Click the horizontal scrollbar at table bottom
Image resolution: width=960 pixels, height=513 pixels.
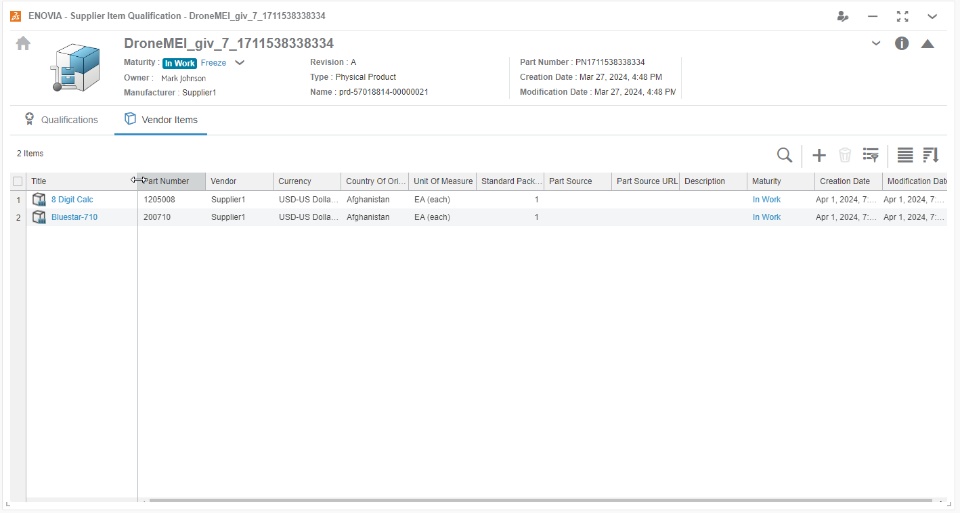point(540,501)
